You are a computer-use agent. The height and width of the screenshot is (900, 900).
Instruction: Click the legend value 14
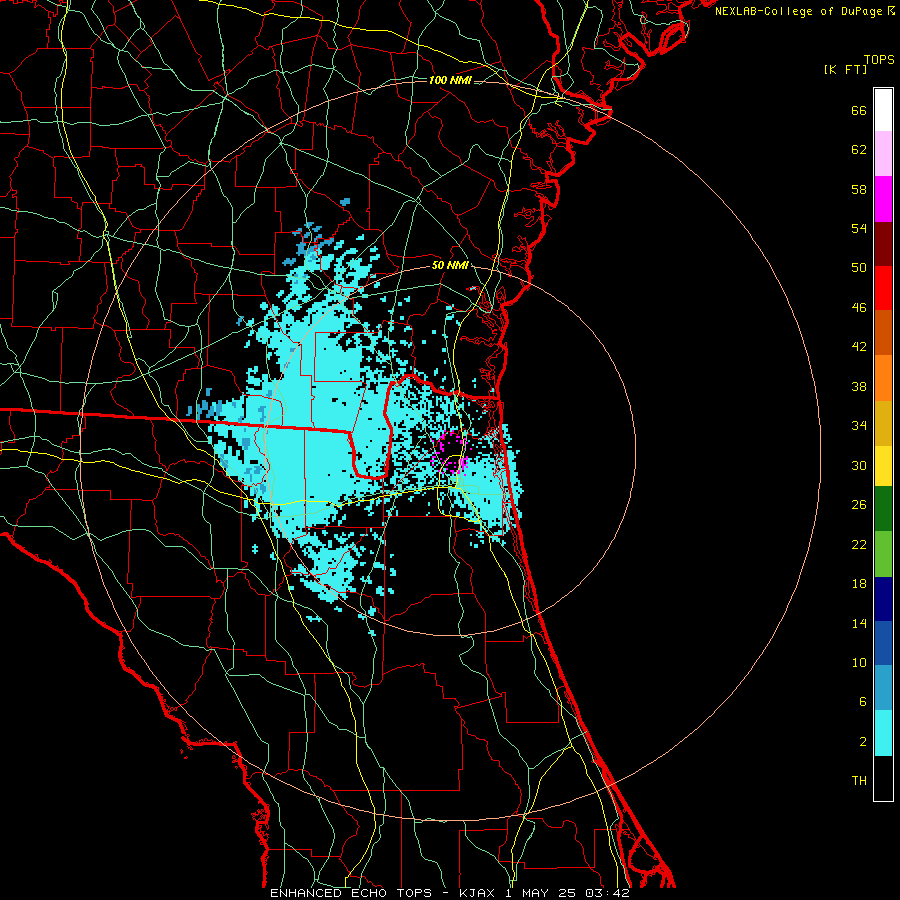(x=859, y=623)
